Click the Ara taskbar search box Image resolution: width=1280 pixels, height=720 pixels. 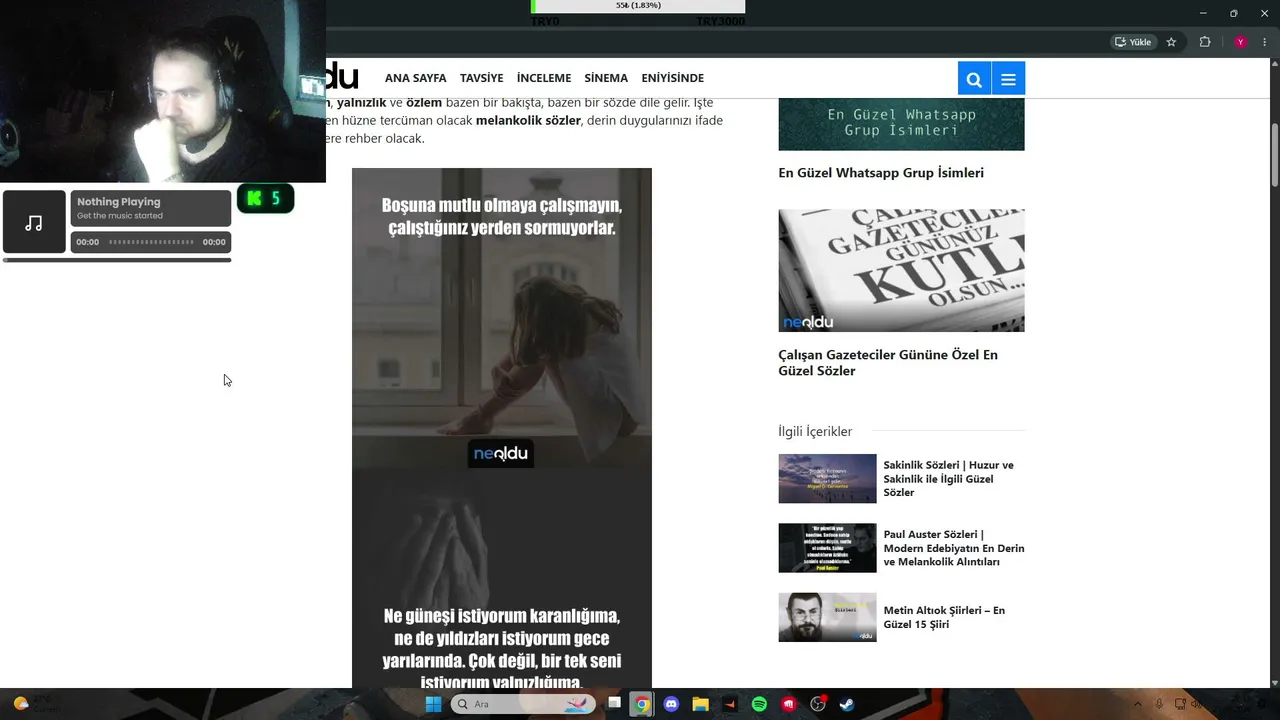[523, 704]
